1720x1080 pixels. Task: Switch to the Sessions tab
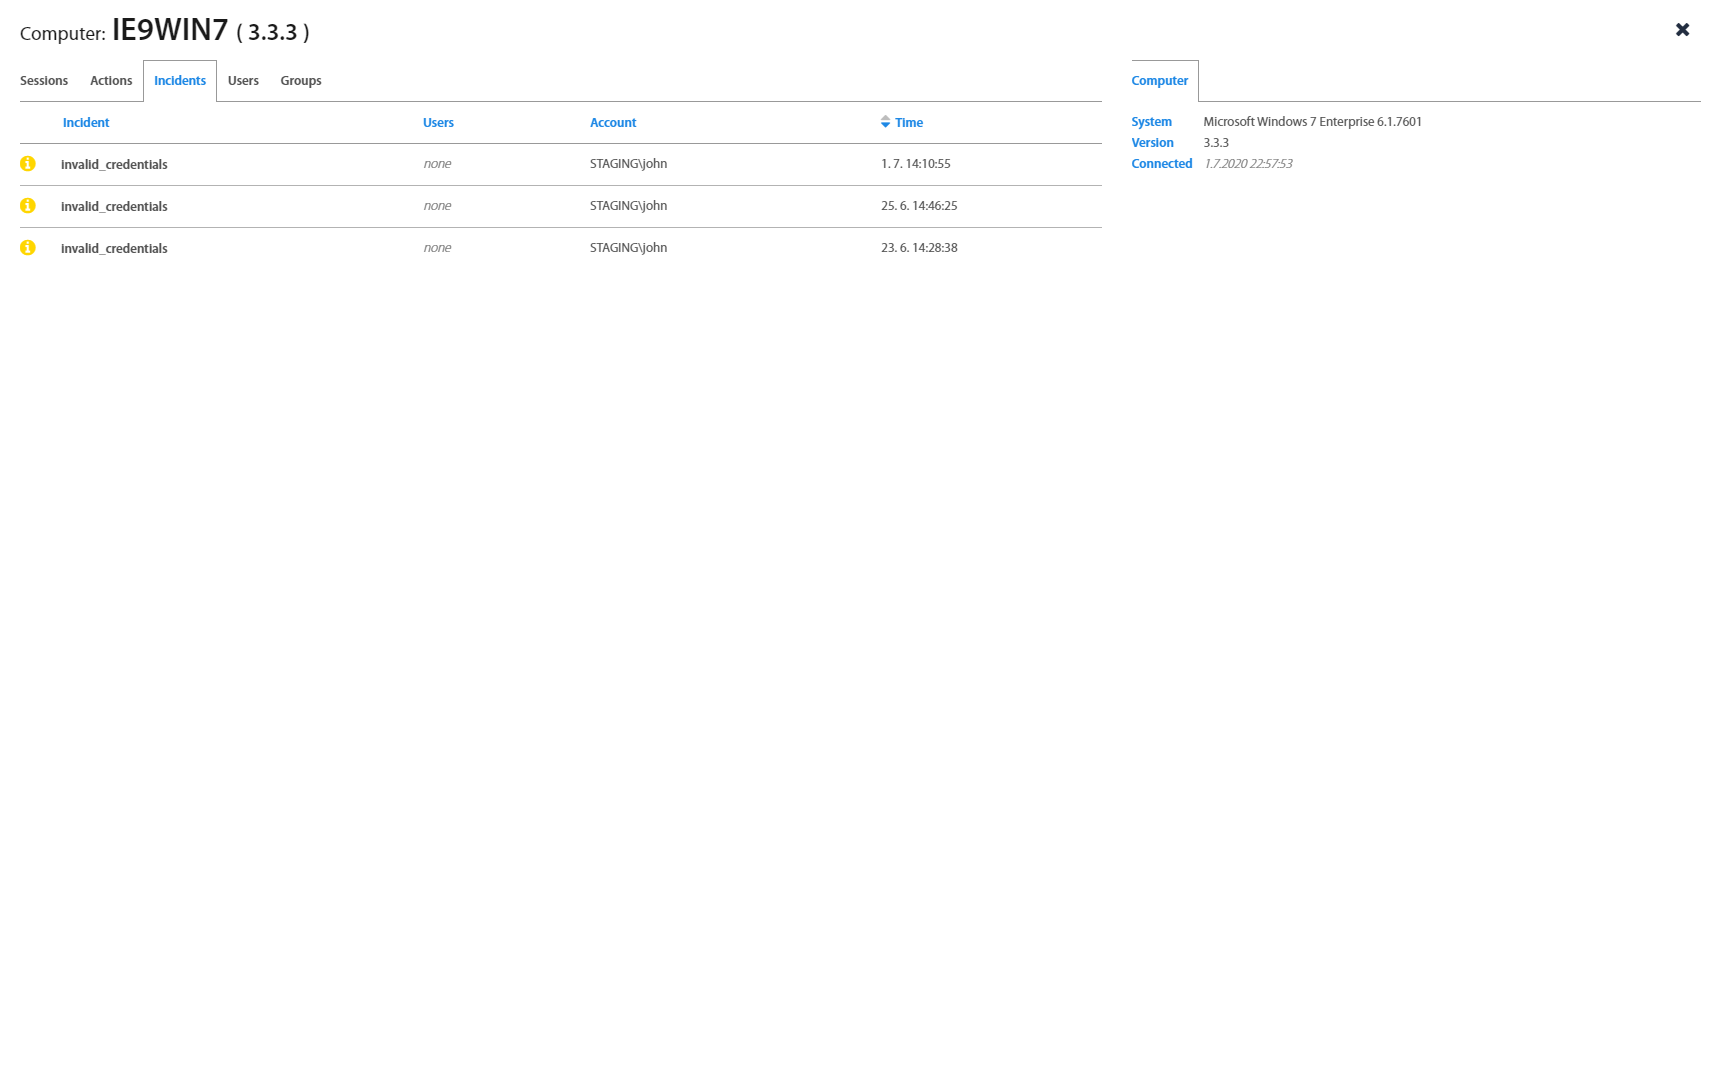coord(44,81)
